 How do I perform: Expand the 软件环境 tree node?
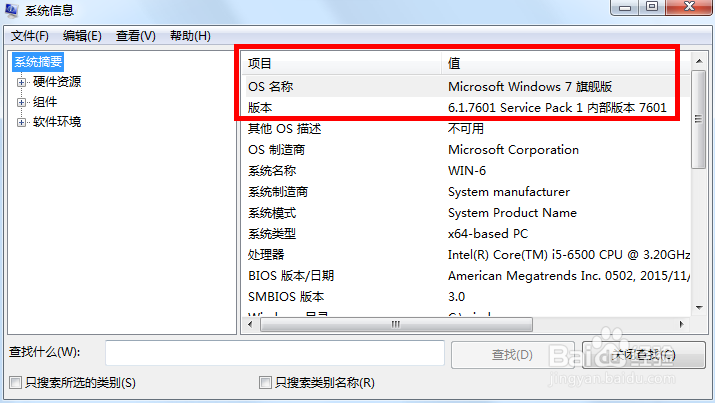pos(21,122)
